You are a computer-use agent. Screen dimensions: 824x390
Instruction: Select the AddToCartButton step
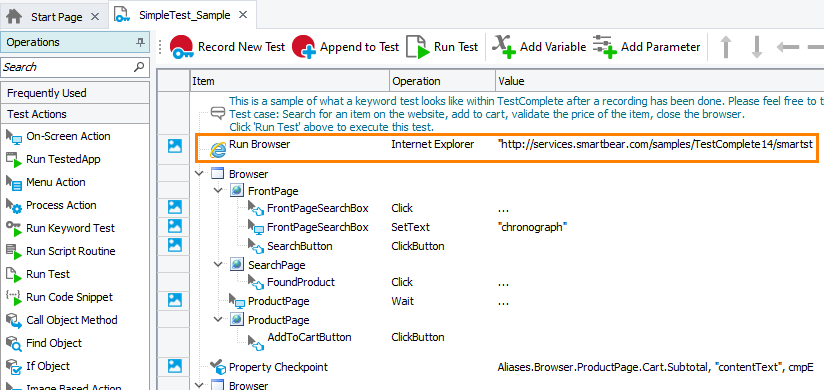pyautogui.click(x=309, y=337)
